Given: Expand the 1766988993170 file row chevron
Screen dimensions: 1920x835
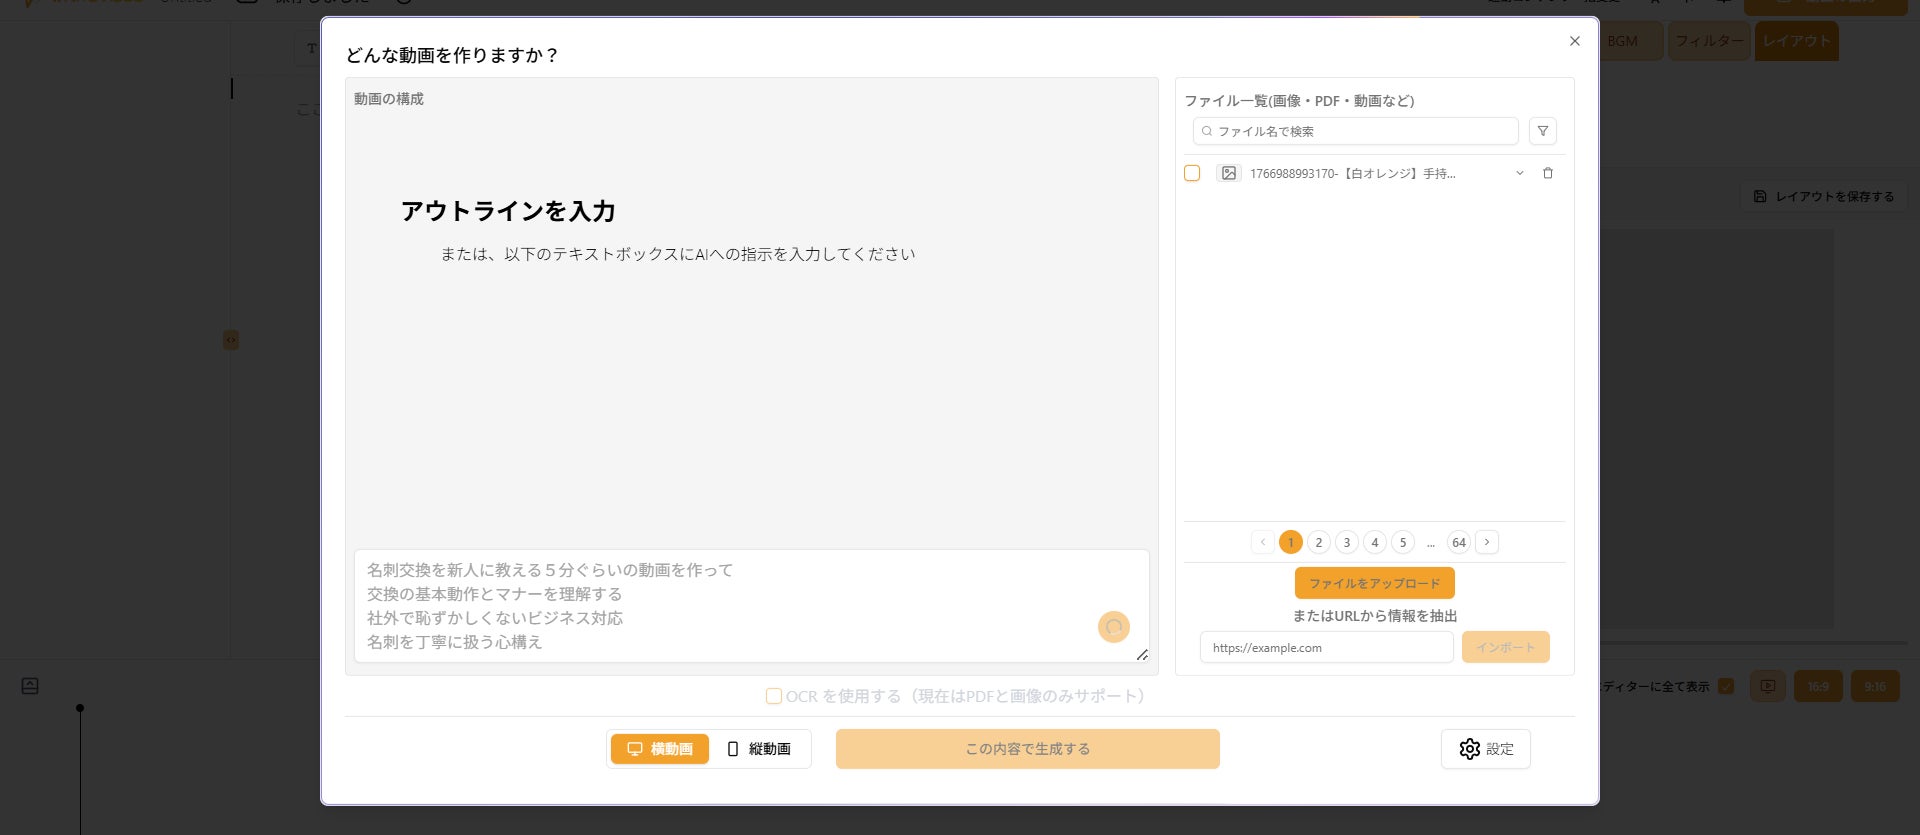Looking at the screenshot, I should (1520, 173).
